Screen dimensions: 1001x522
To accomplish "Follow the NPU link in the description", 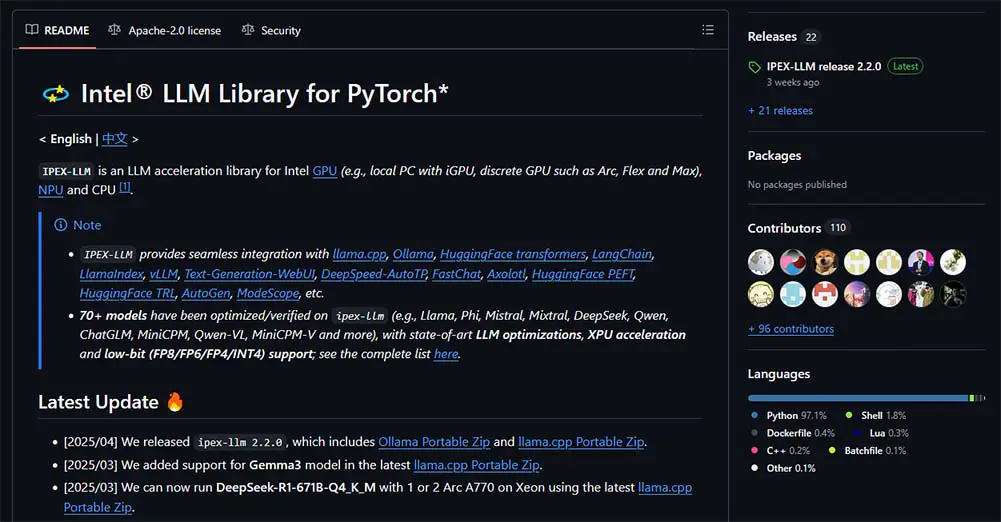I will click(x=50, y=190).
